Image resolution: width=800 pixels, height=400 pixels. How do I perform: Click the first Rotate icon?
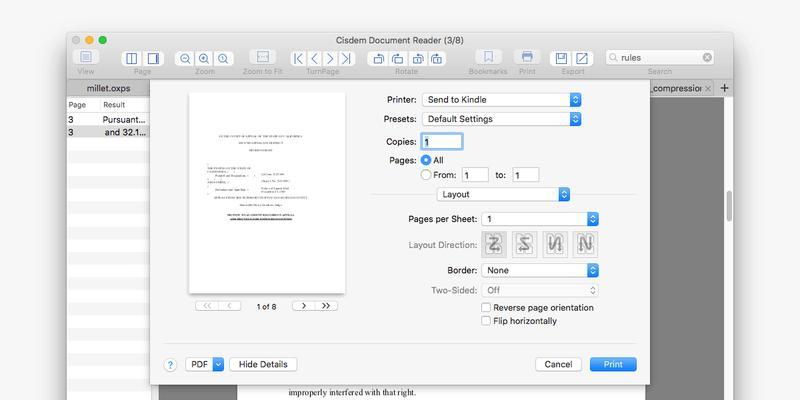[x=378, y=59]
